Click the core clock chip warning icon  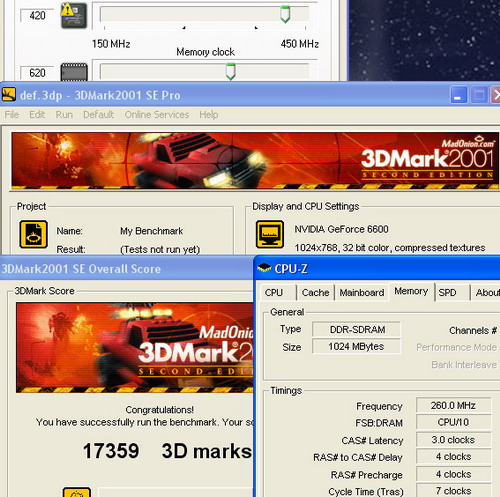tap(74, 15)
